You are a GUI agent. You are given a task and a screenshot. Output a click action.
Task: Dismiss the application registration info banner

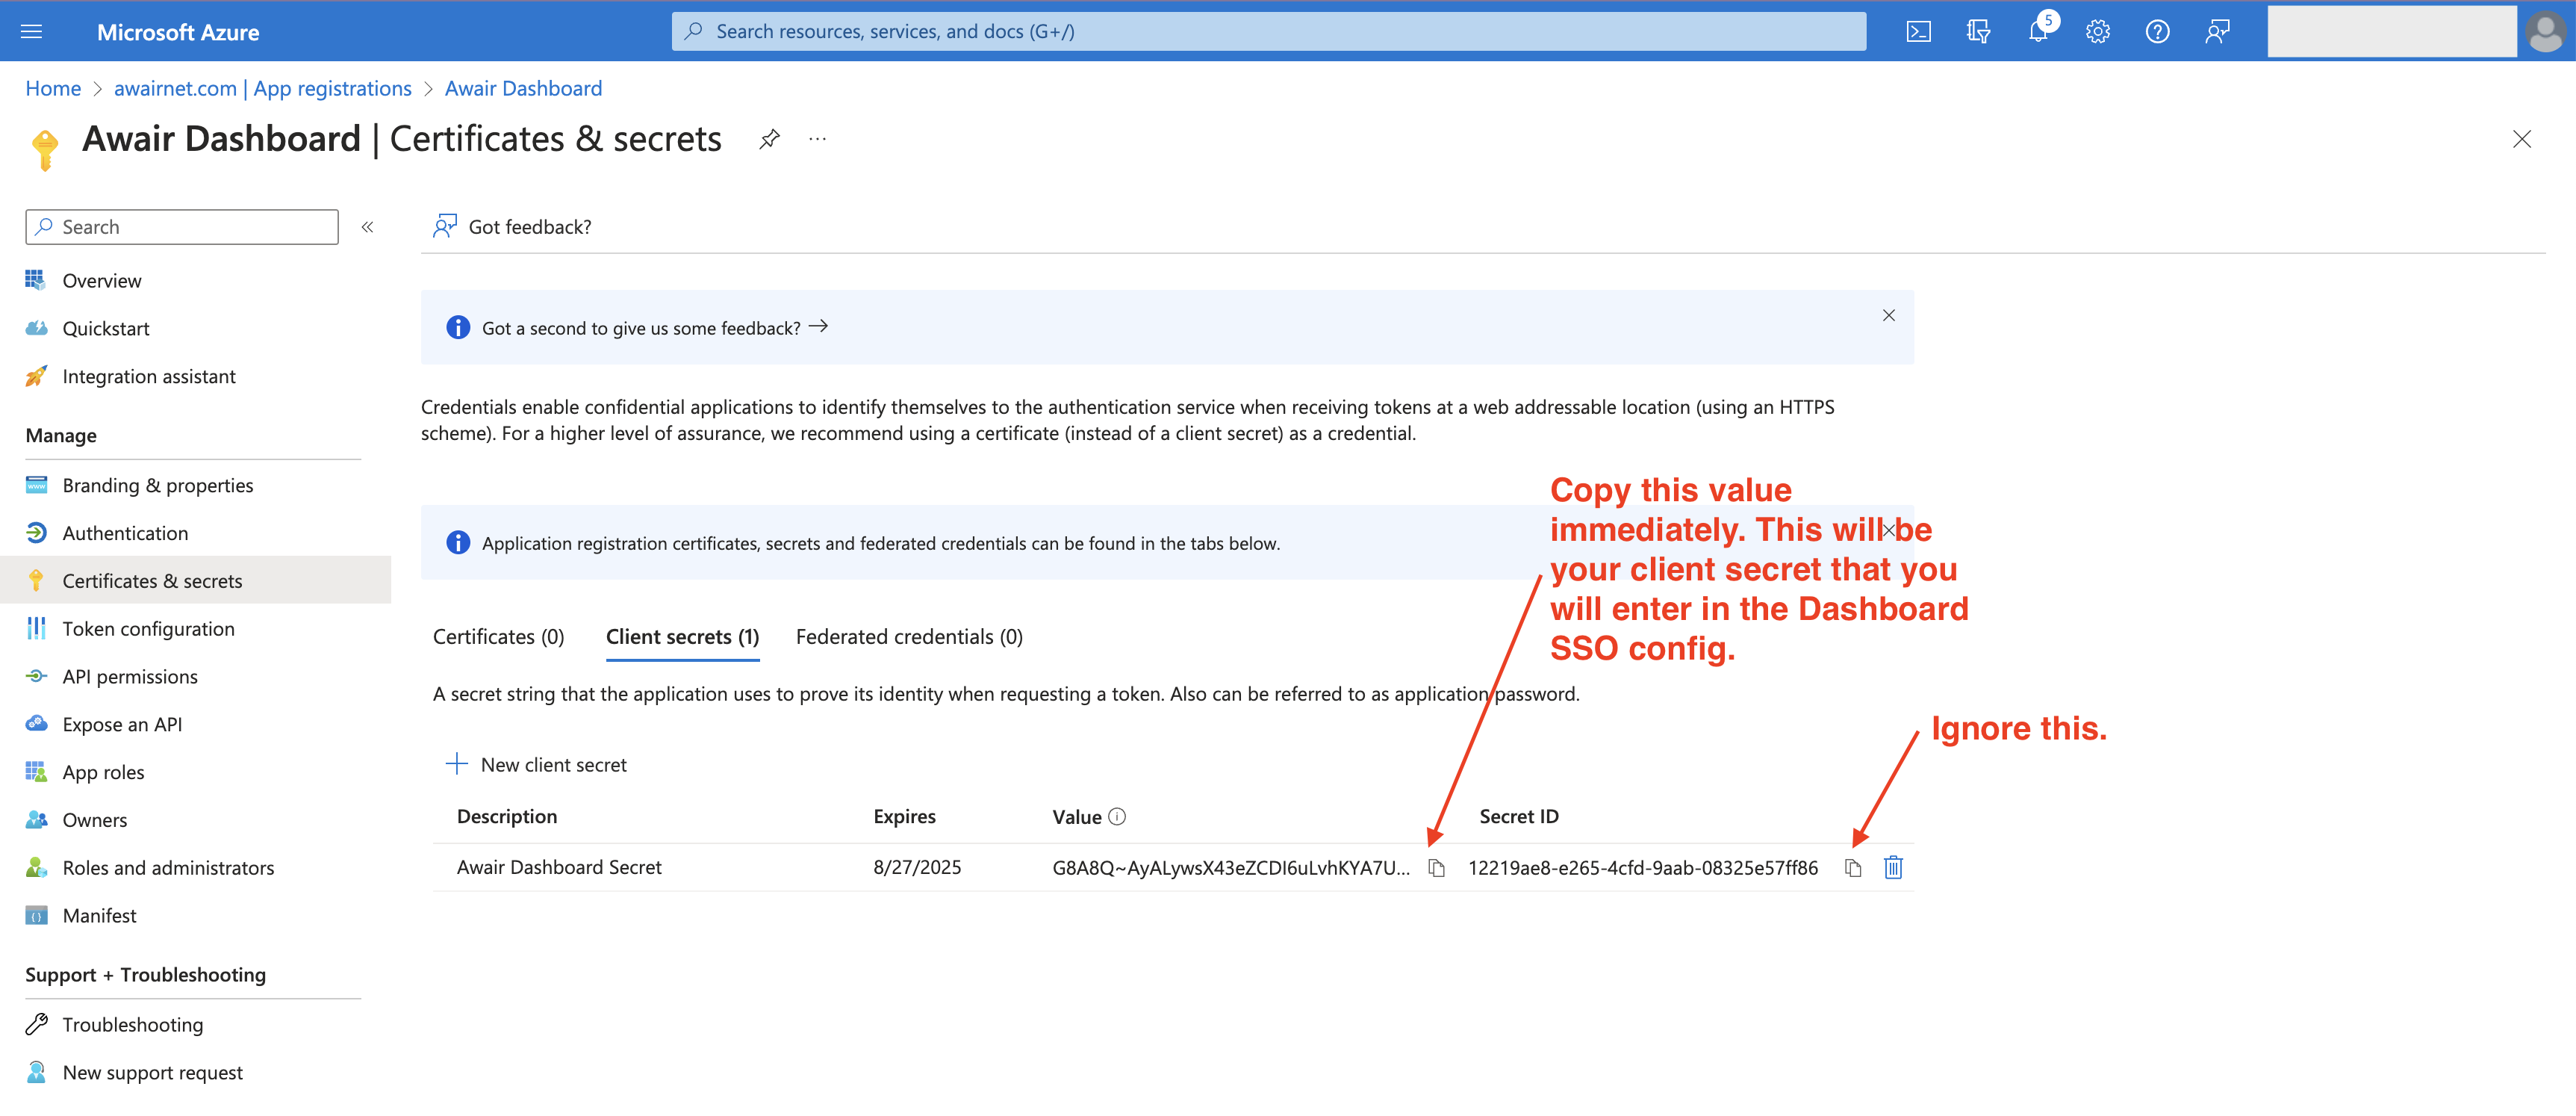point(1888,531)
